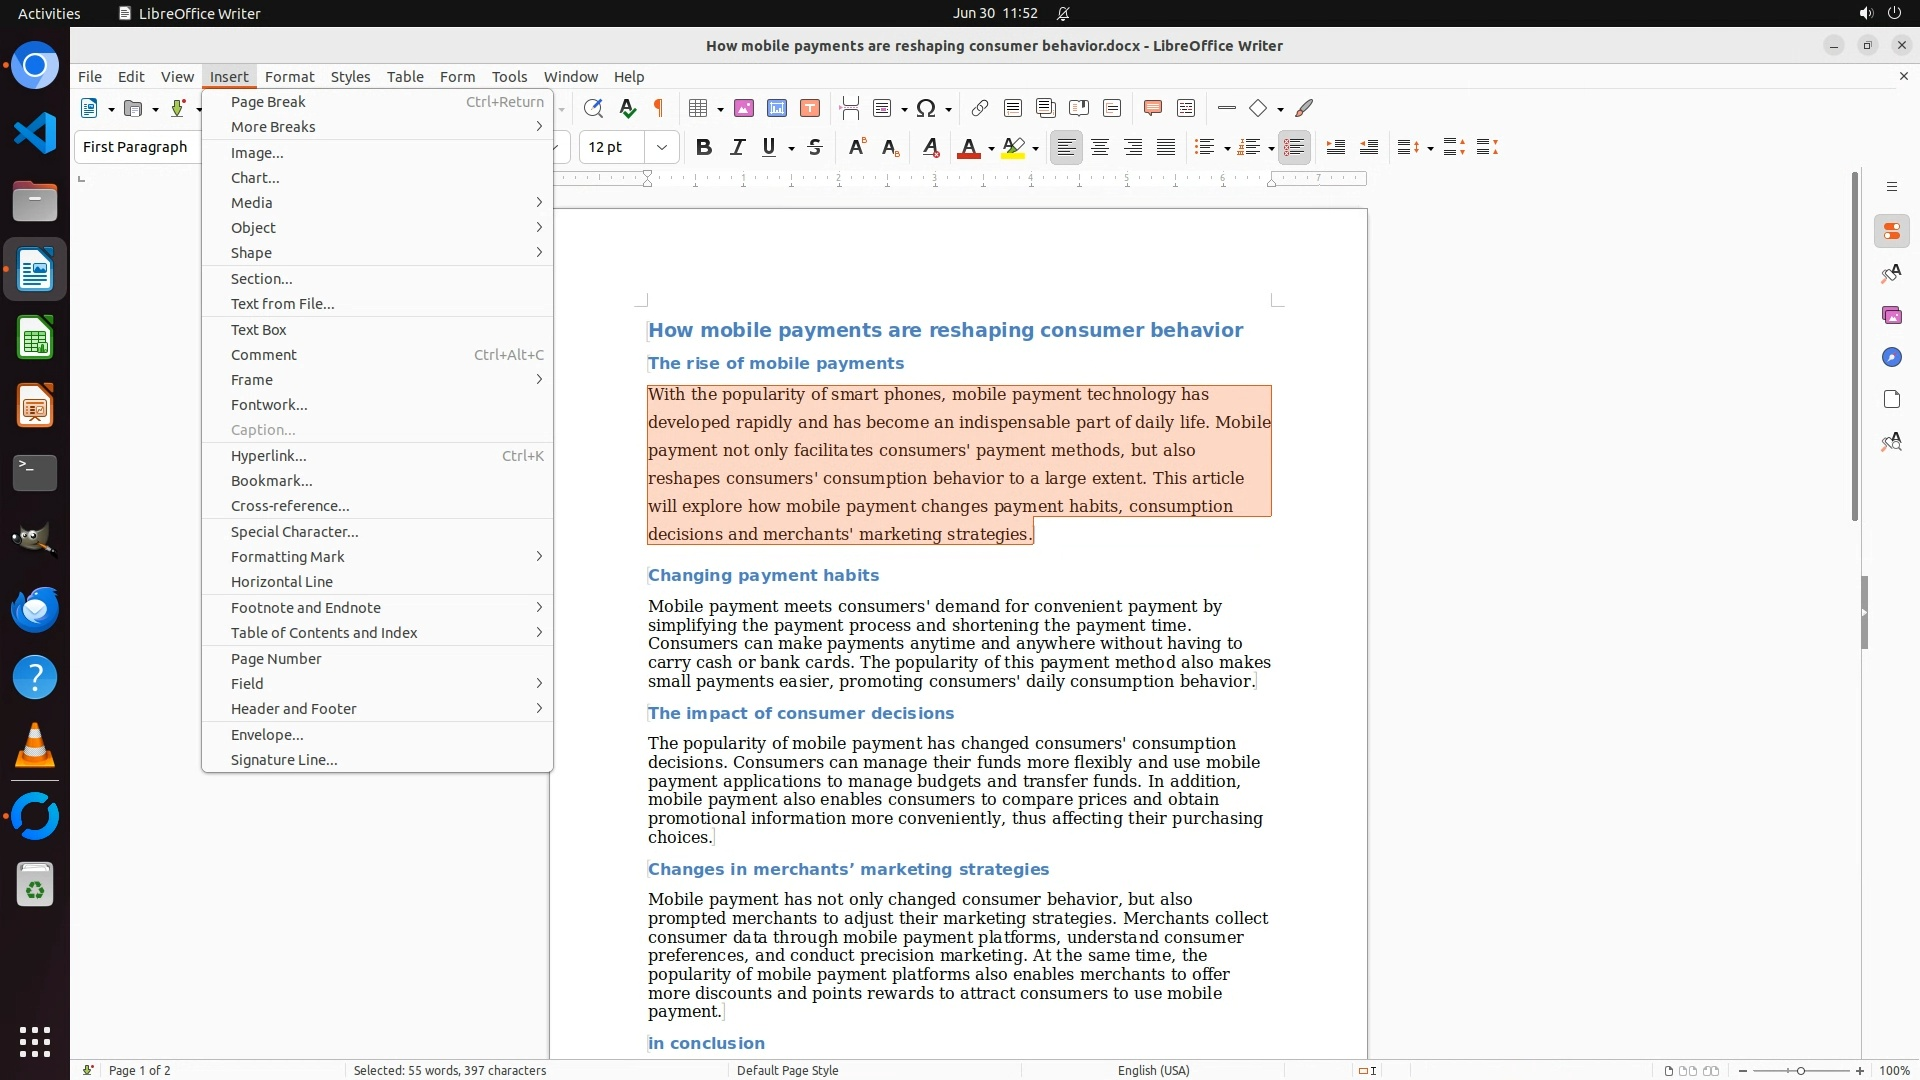This screenshot has width=1920, height=1080.
Task: Open the 12 pt font size dropdown
Action: click(662, 148)
